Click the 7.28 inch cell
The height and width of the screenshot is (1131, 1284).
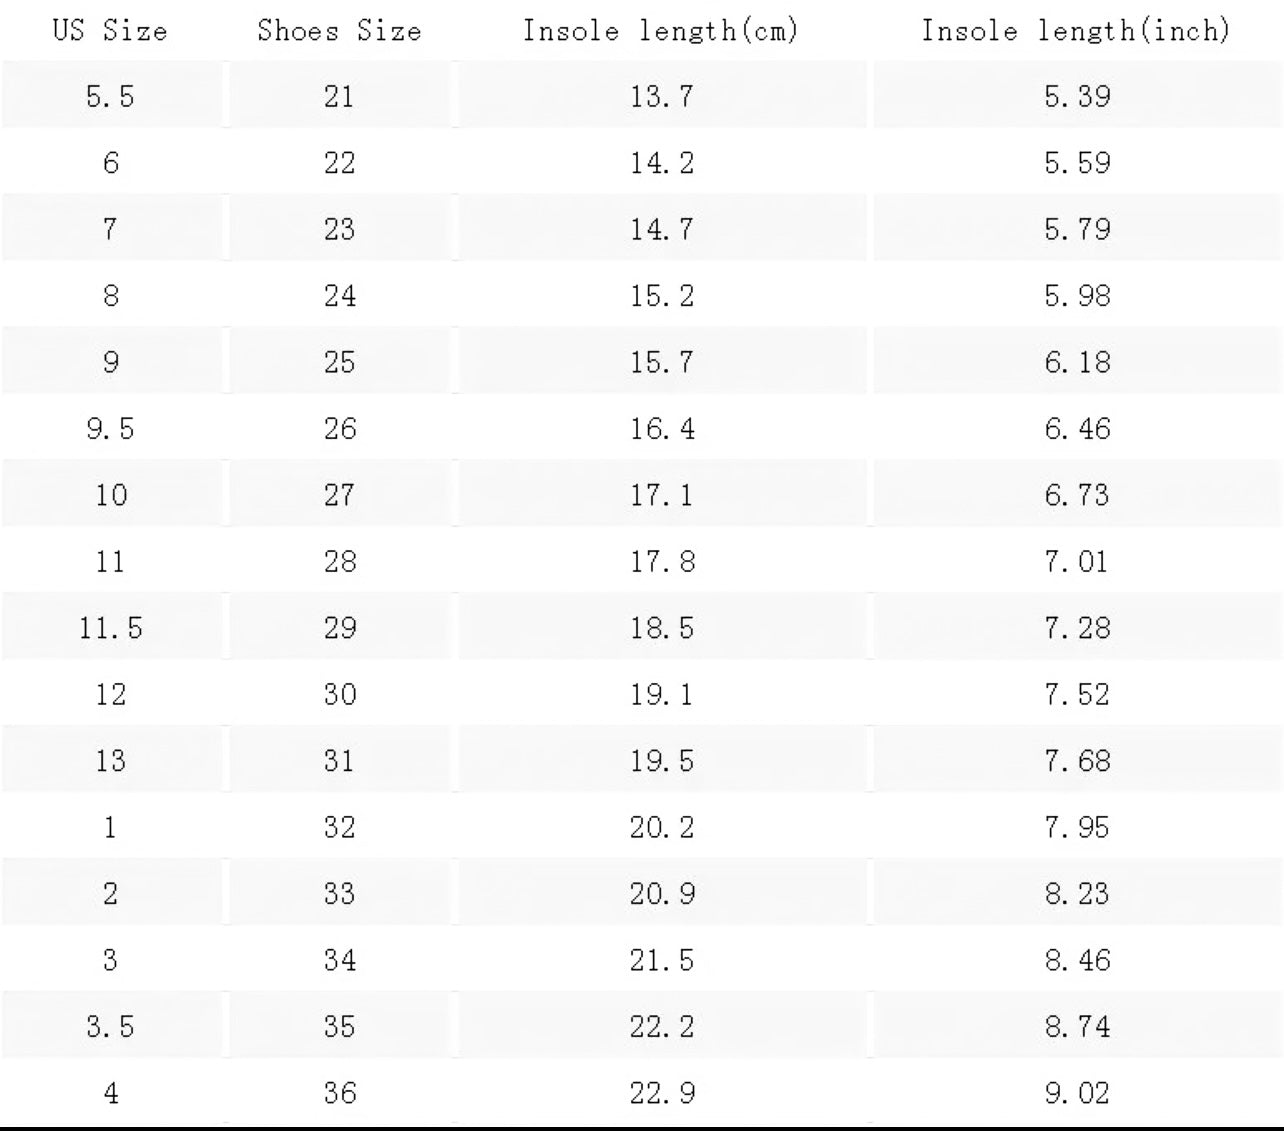point(1077,628)
